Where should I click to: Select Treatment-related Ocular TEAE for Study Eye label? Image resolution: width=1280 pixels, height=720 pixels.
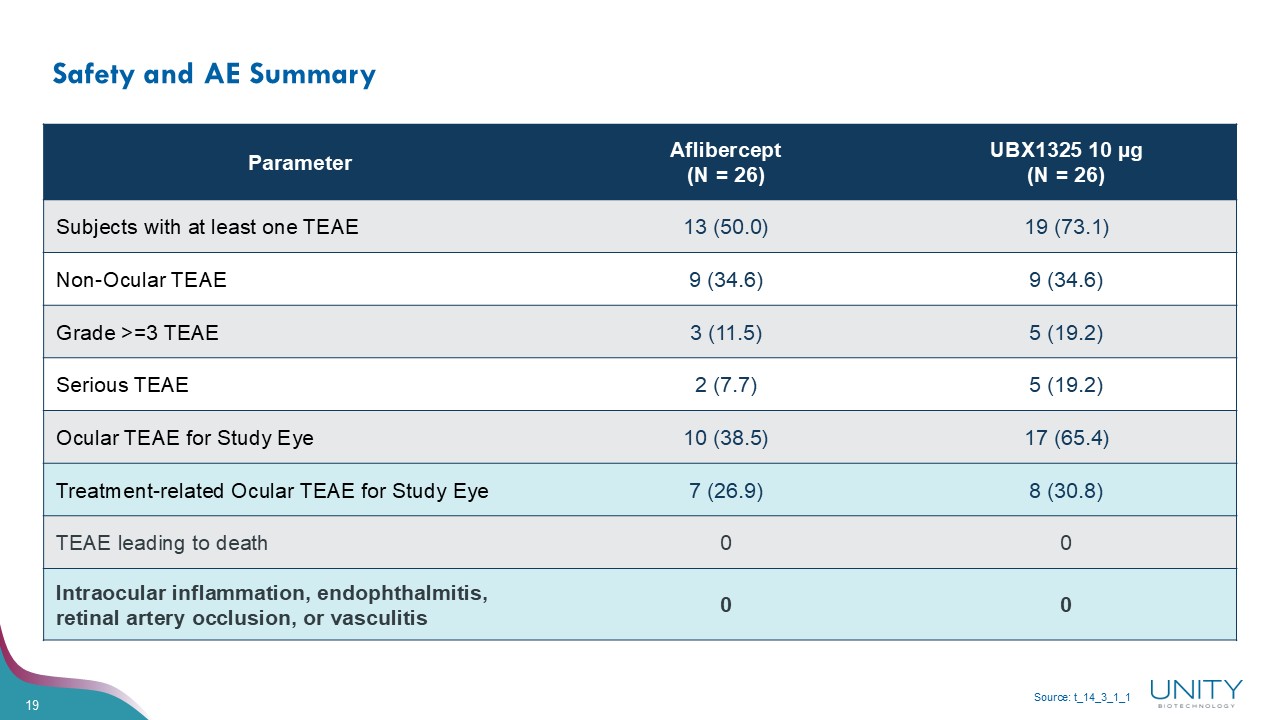coord(272,491)
